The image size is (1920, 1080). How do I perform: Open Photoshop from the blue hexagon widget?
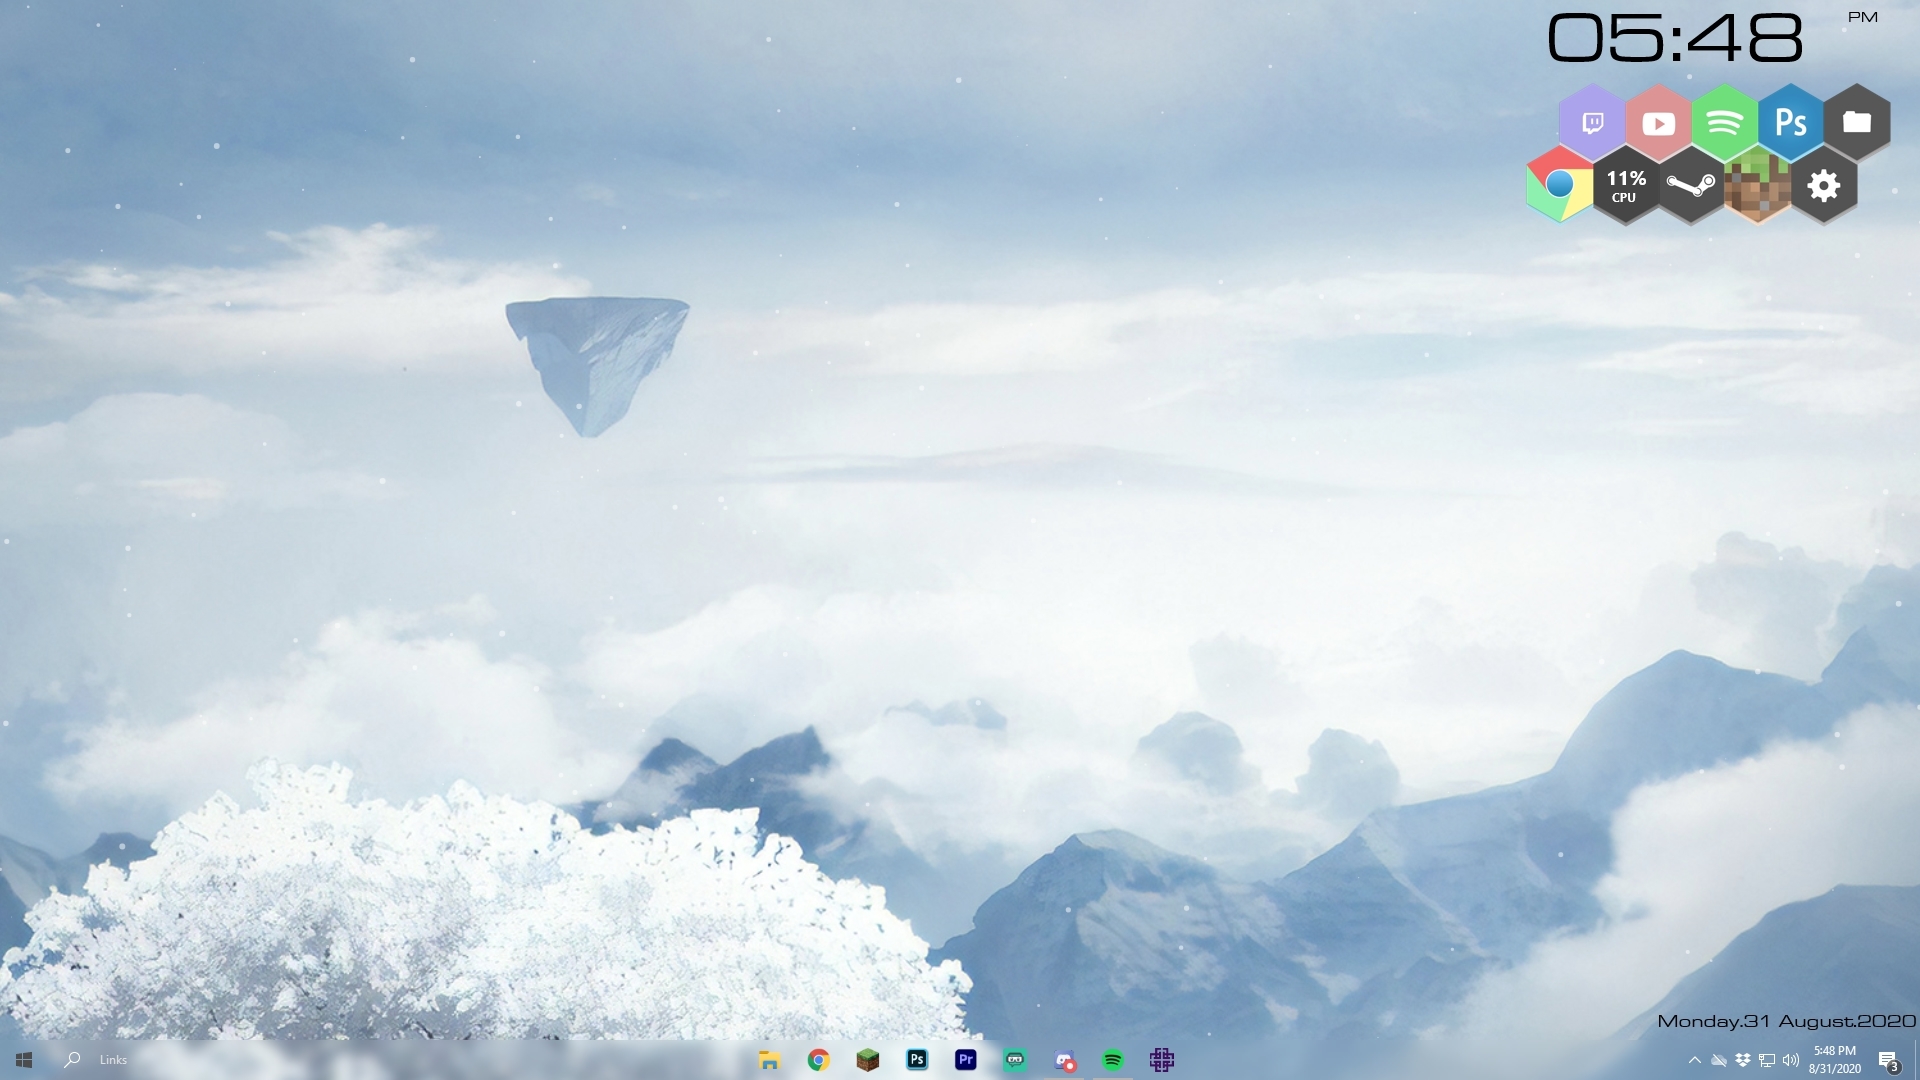[x=1790, y=123]
